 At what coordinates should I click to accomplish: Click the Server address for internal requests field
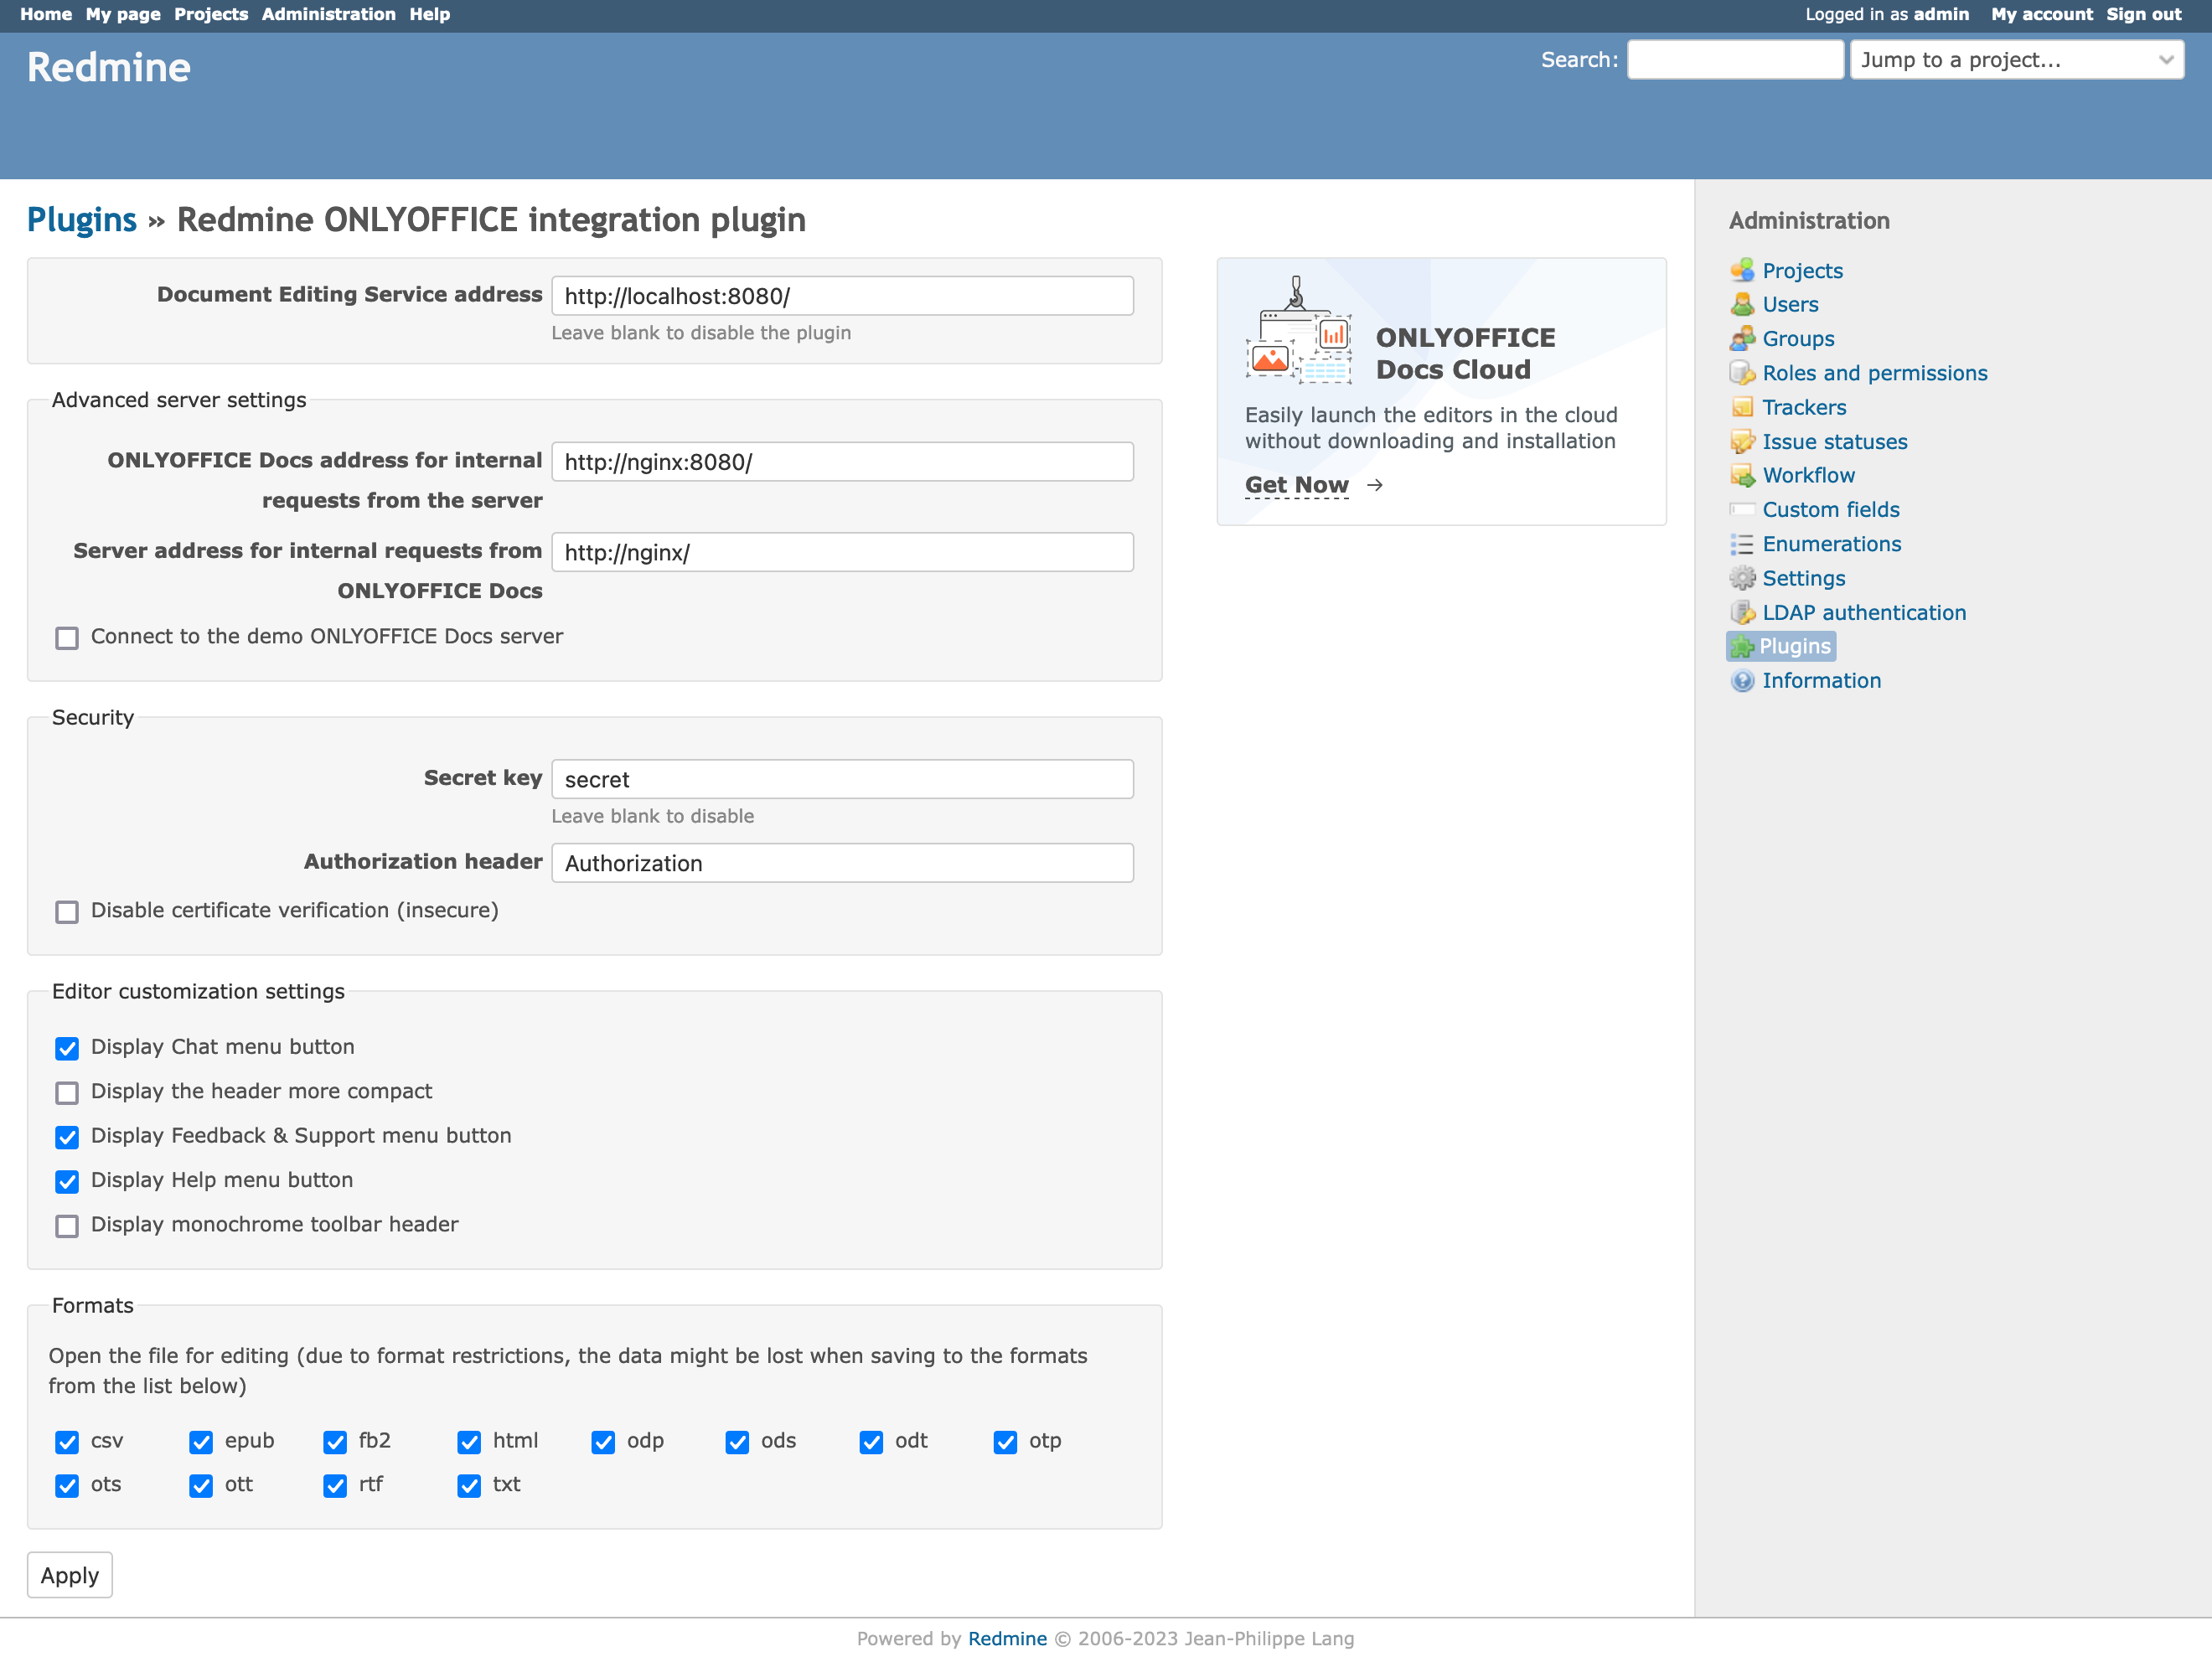tap(842, 552)
